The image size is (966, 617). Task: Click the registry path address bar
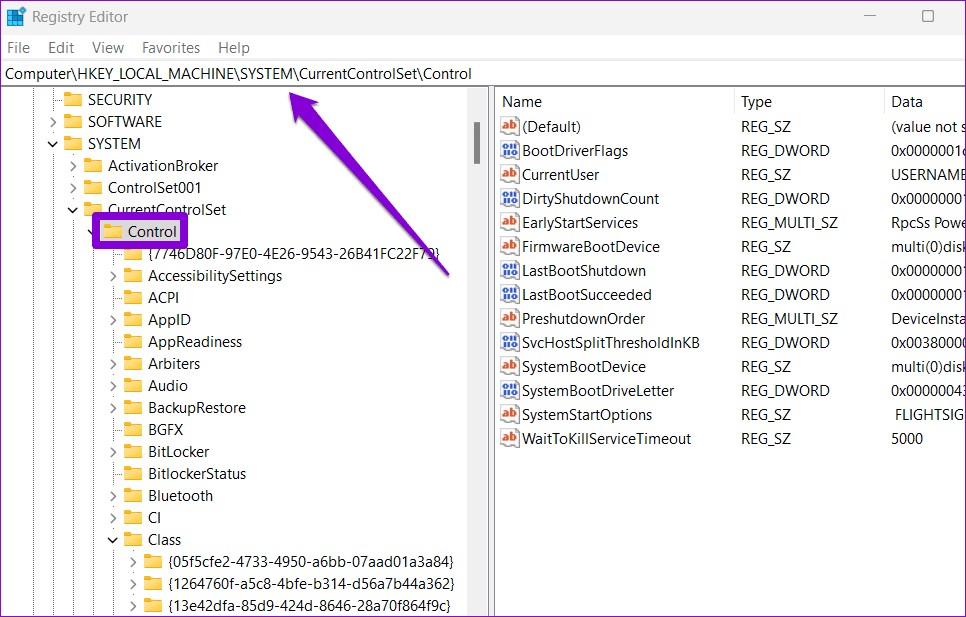click(x=483, y=74)
